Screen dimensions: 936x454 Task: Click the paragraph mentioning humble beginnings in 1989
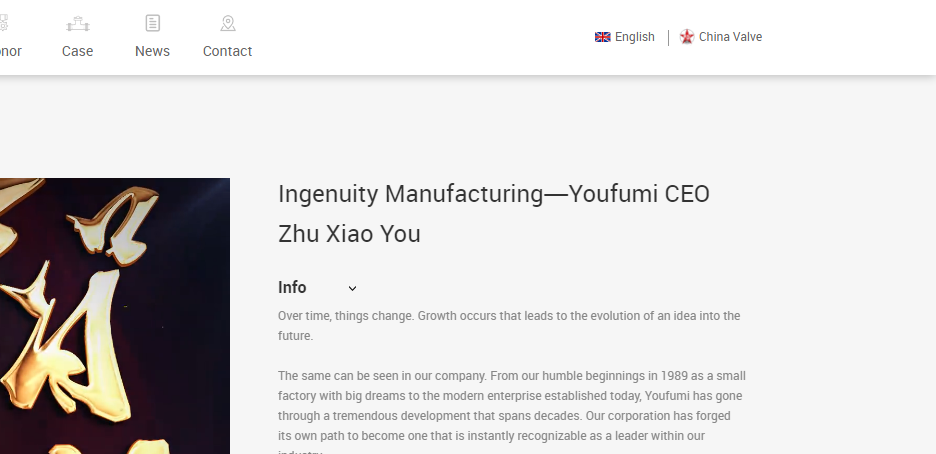[x=512, y=412]
